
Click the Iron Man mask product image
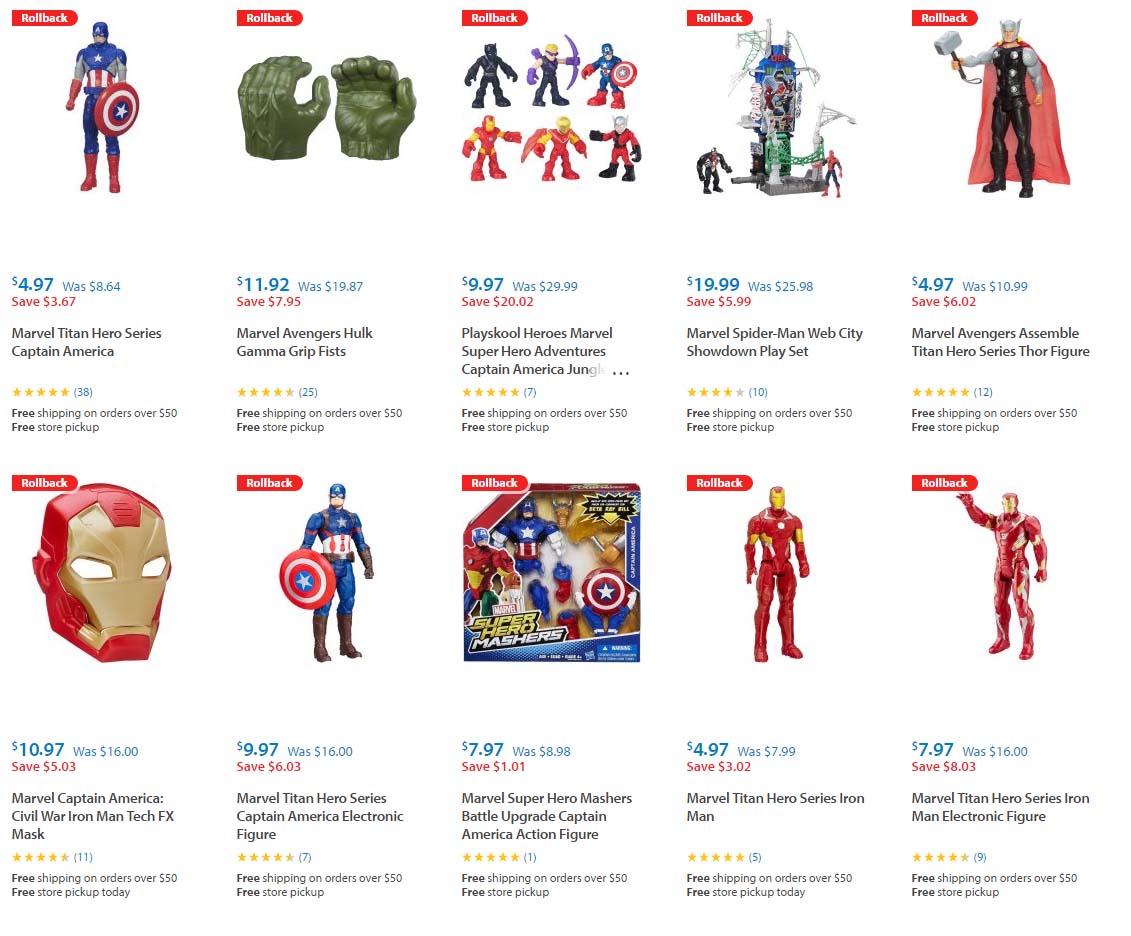click(x=100, y=580)
